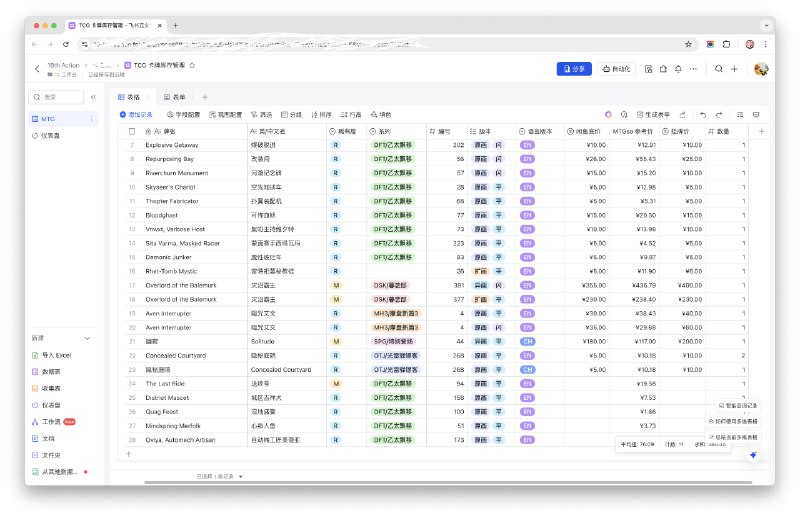Image resolution: width=800 pixels, height=518 pixels.
Task: Click the 18th Action breadcrumb link
Action: 63,65
